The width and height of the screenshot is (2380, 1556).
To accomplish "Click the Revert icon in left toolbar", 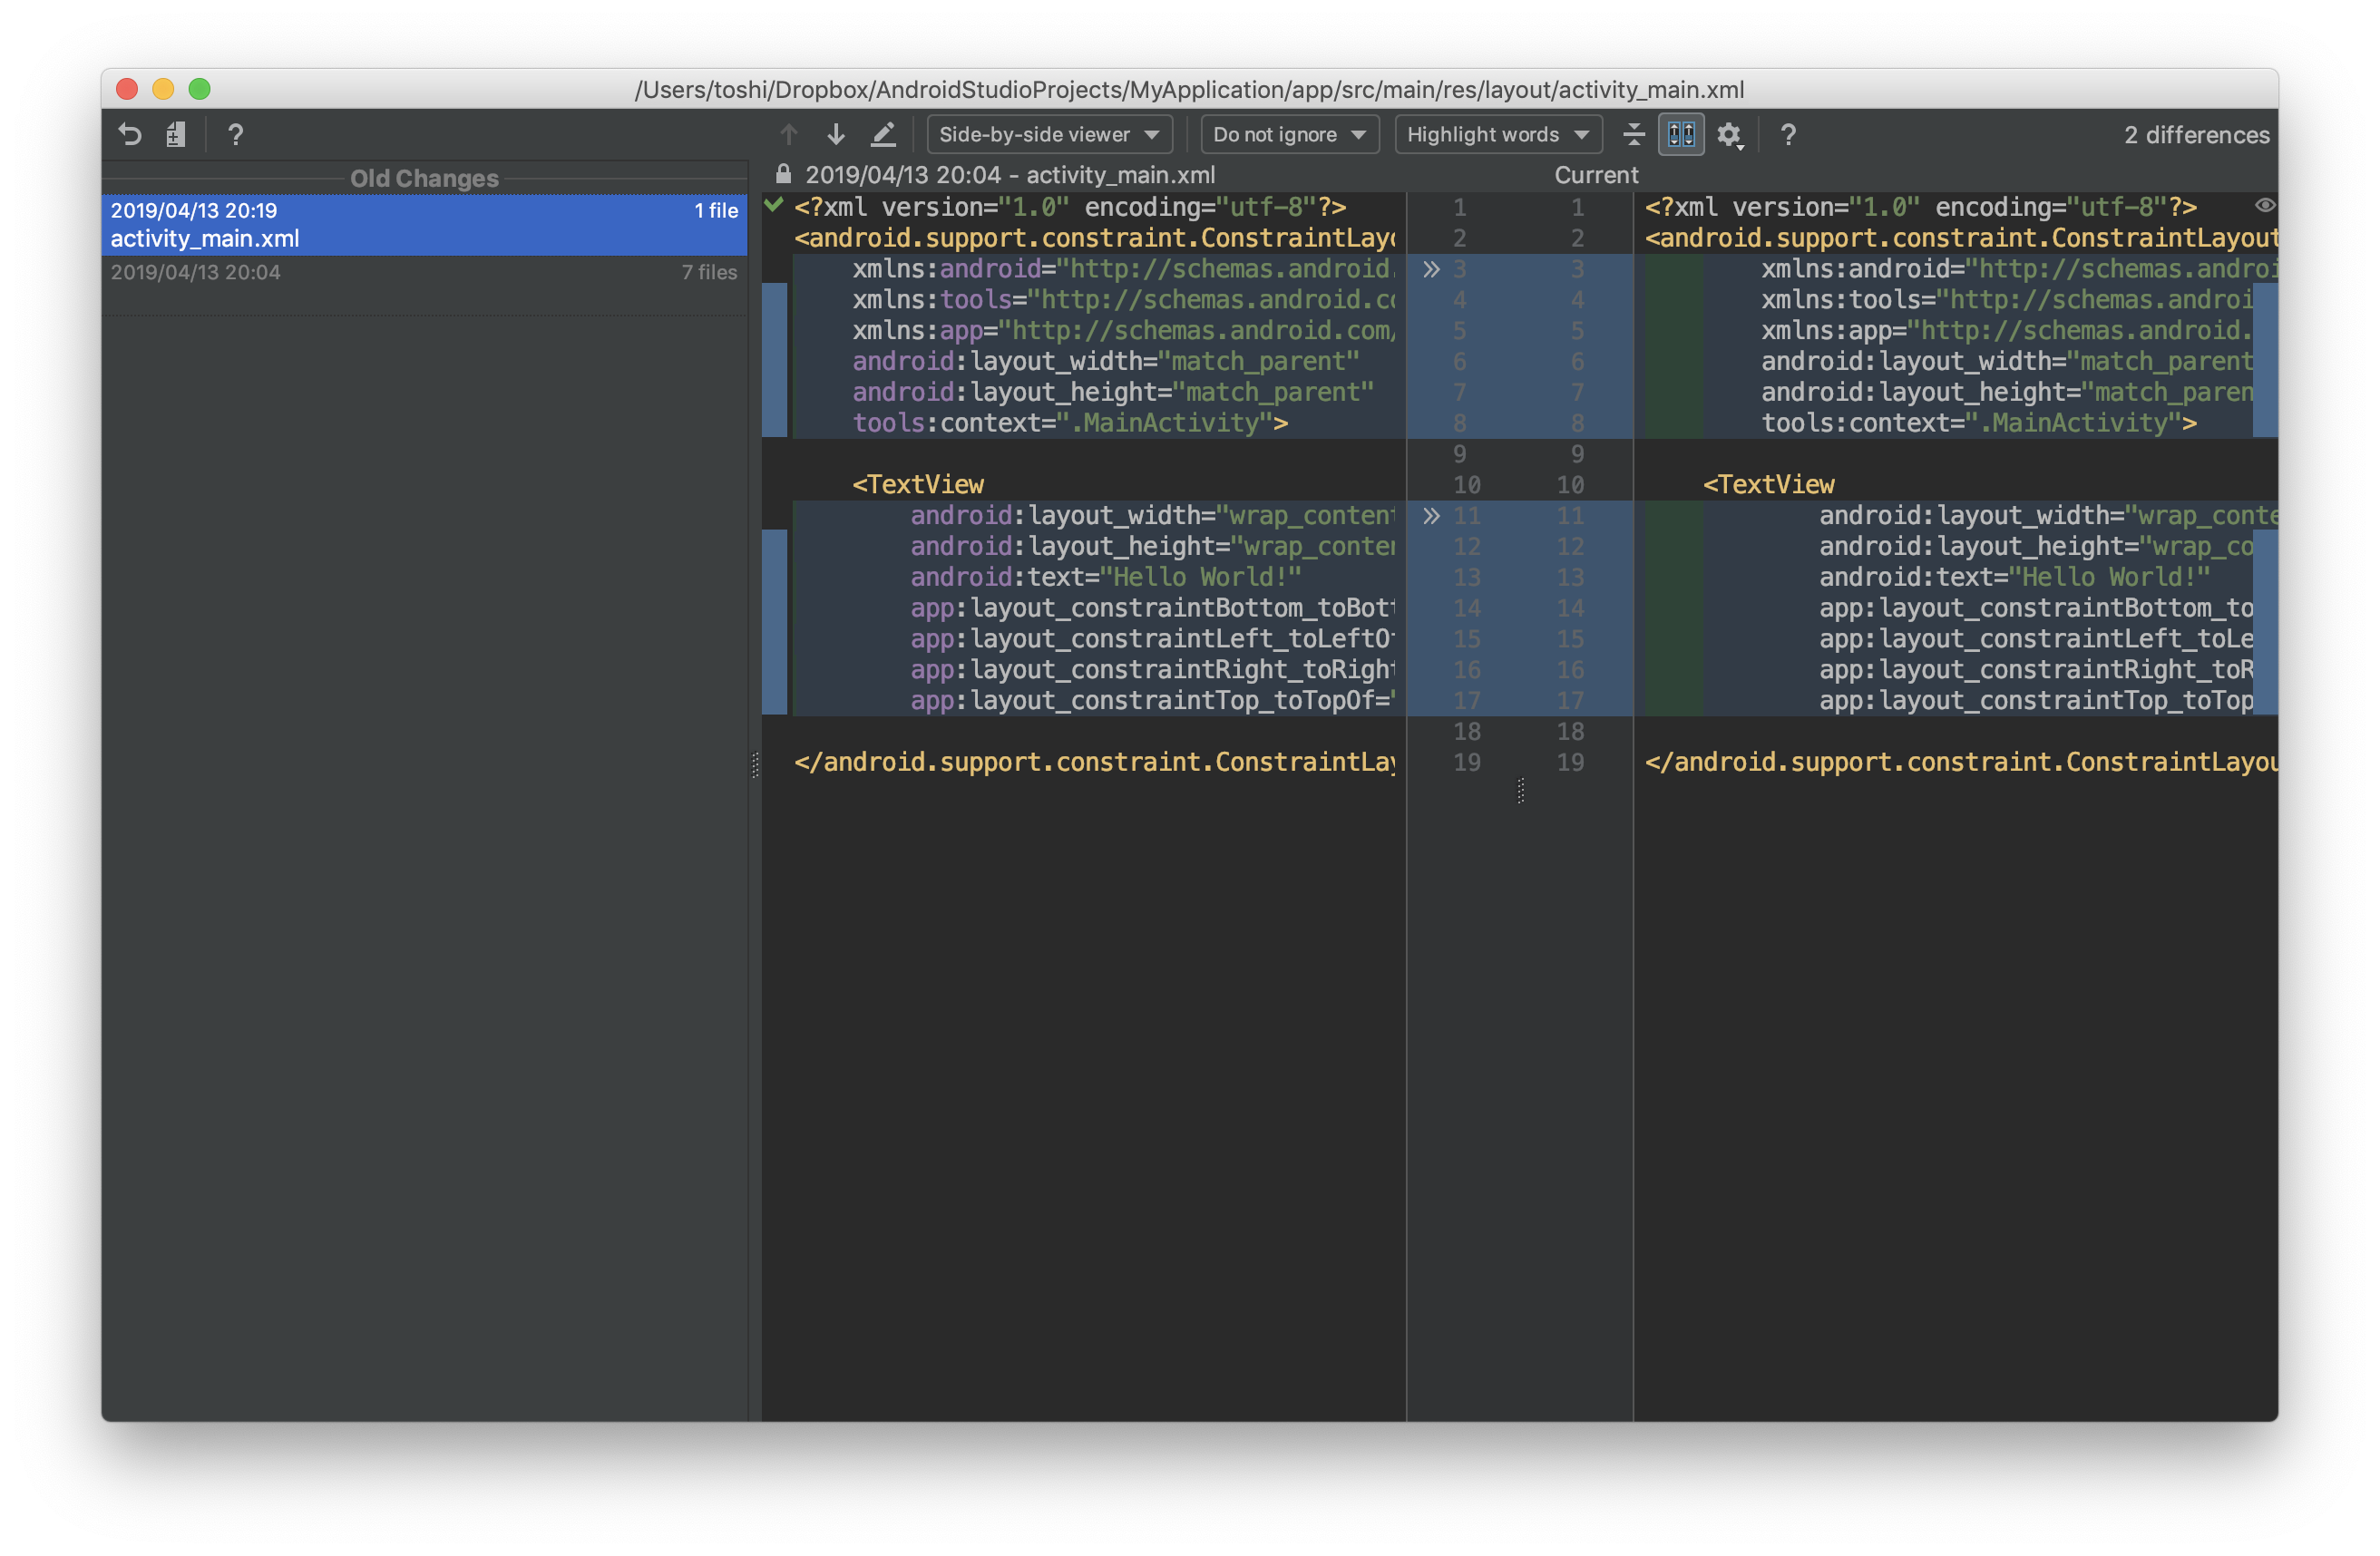I will (130, 134).
